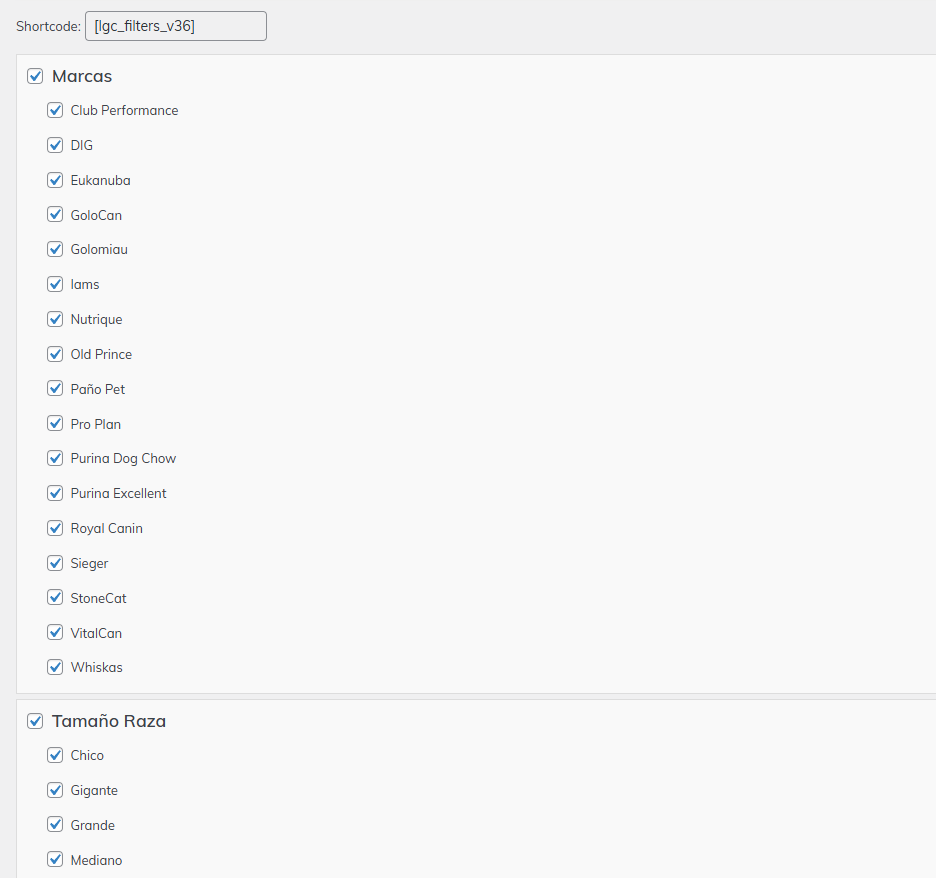Toggle the Tamaño Raza group checkbox
Image resolution: width=936 pixels, height=878 pixels.
(x=35, y=721)
